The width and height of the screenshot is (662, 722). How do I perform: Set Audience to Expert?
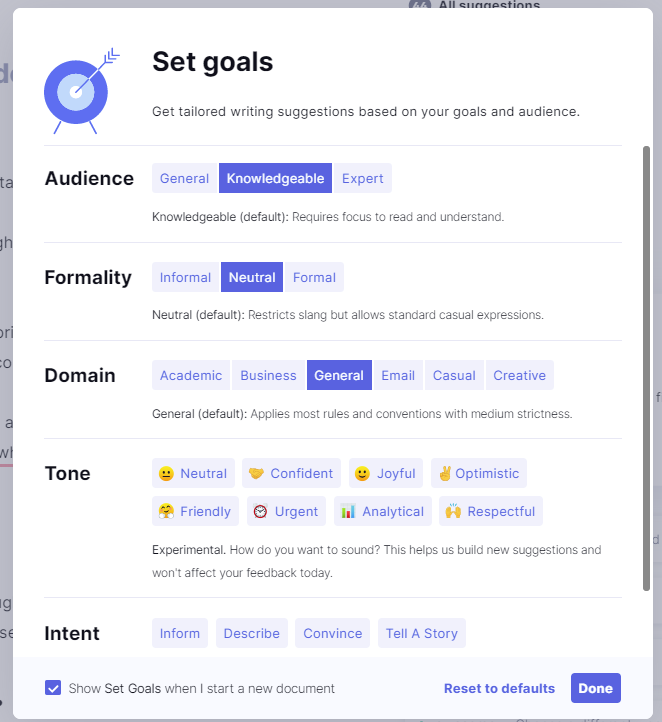pos(363,178)
